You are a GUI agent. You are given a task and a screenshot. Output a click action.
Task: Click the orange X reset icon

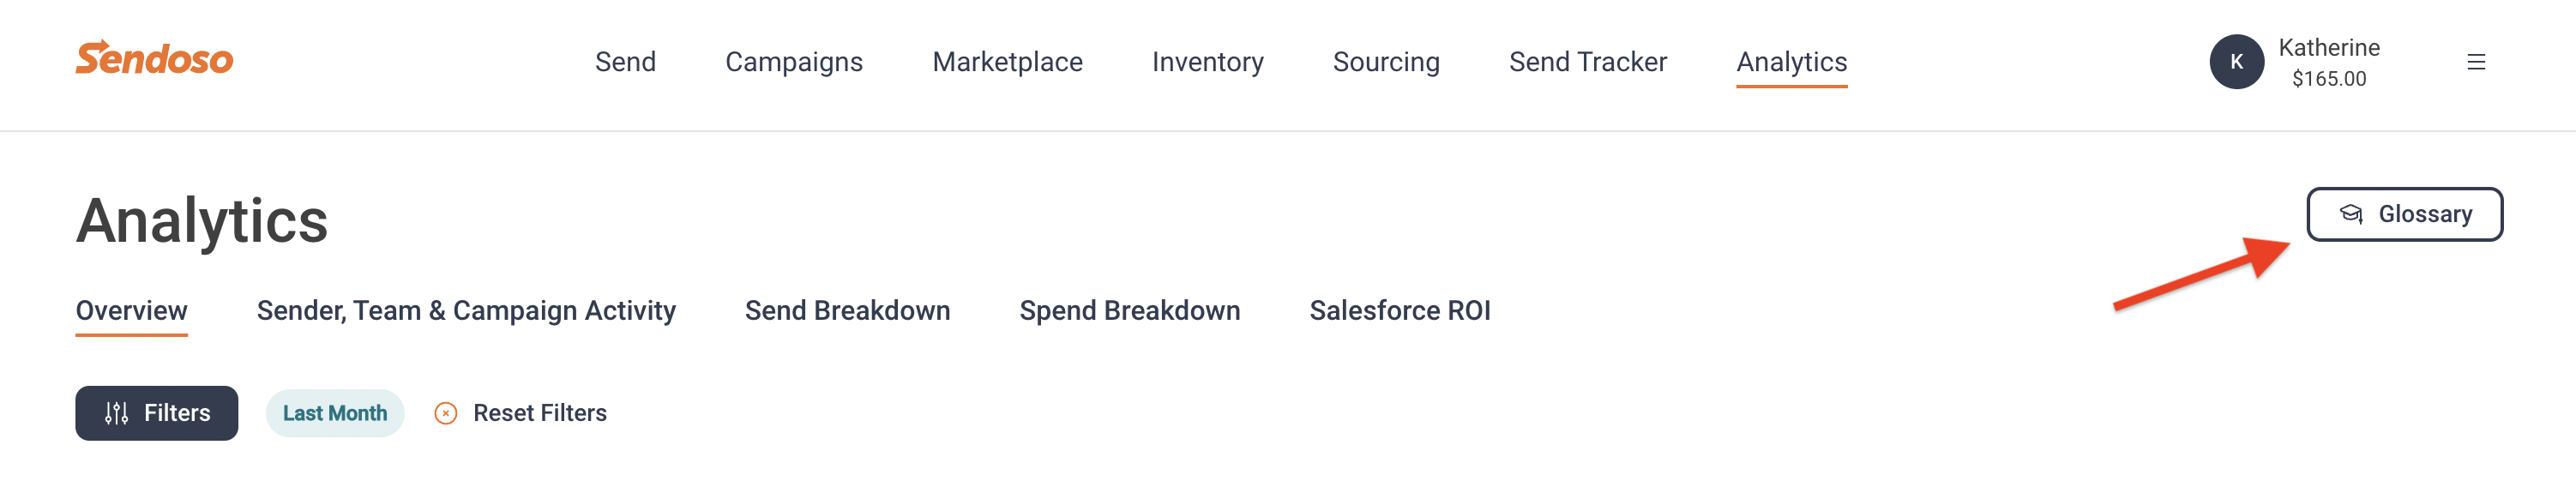(x=446, y=413)
